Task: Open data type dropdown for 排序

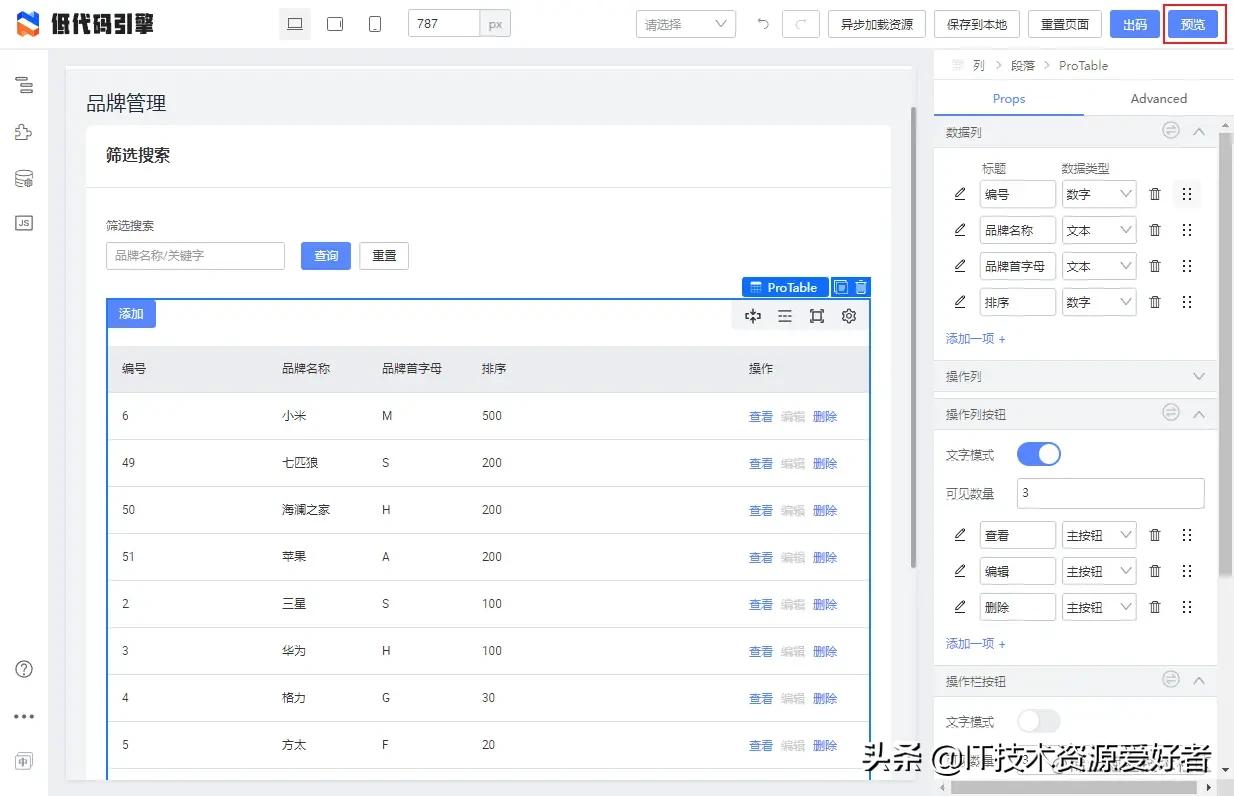Action: click(x=1099, y=302)
